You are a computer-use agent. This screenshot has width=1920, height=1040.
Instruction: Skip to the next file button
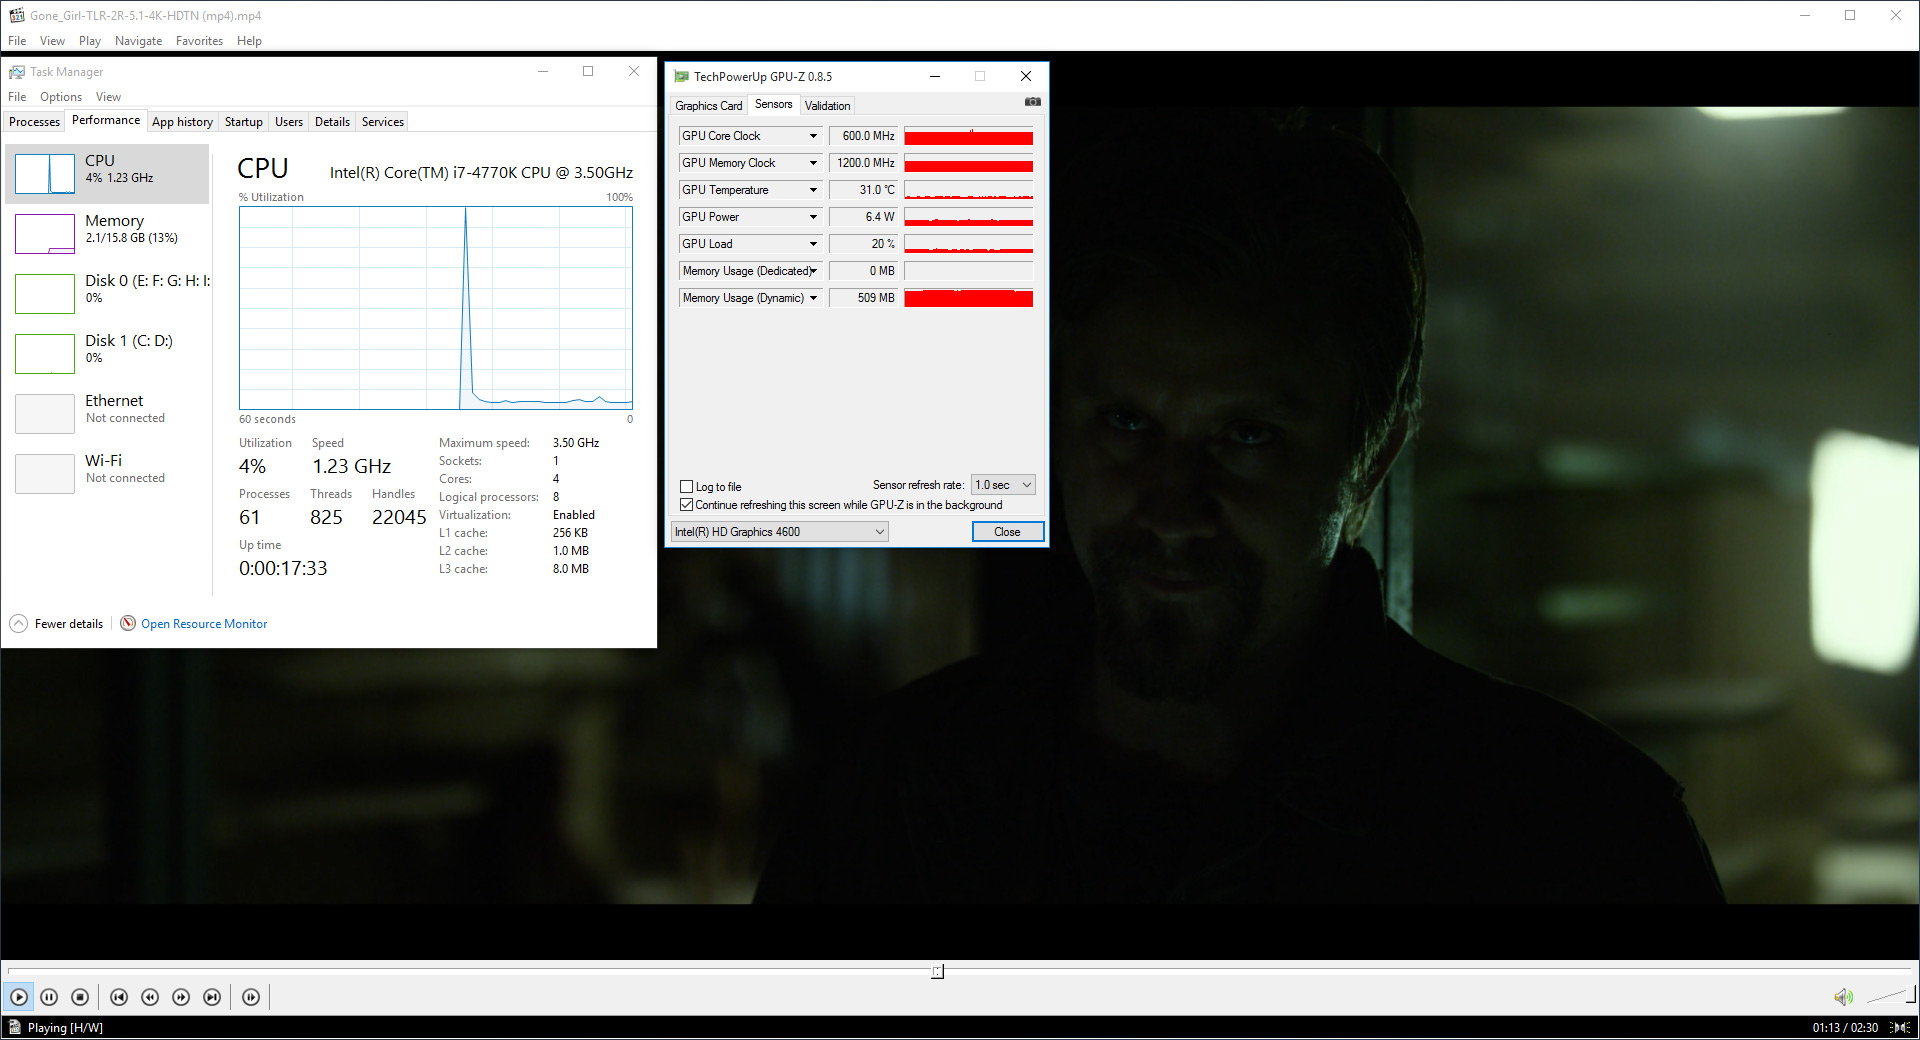(x=212, y=997)
